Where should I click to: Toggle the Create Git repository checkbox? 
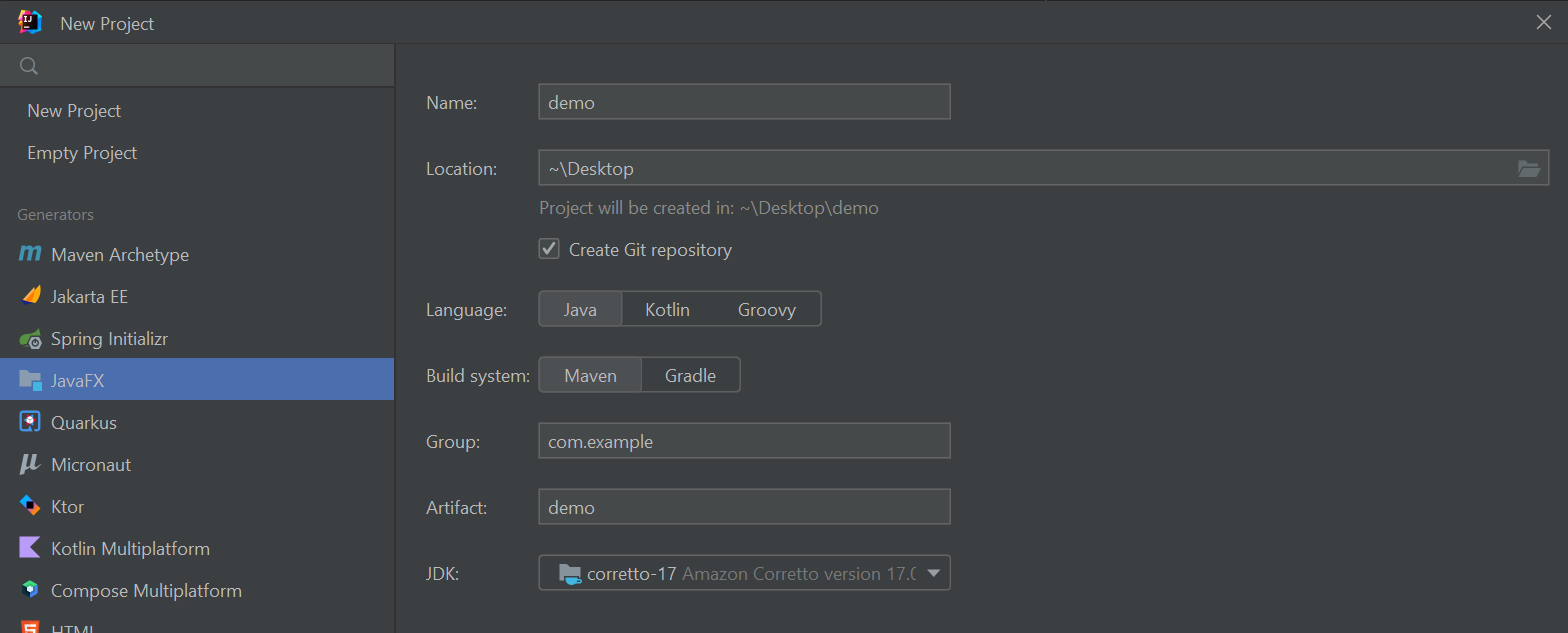point(549,249)
